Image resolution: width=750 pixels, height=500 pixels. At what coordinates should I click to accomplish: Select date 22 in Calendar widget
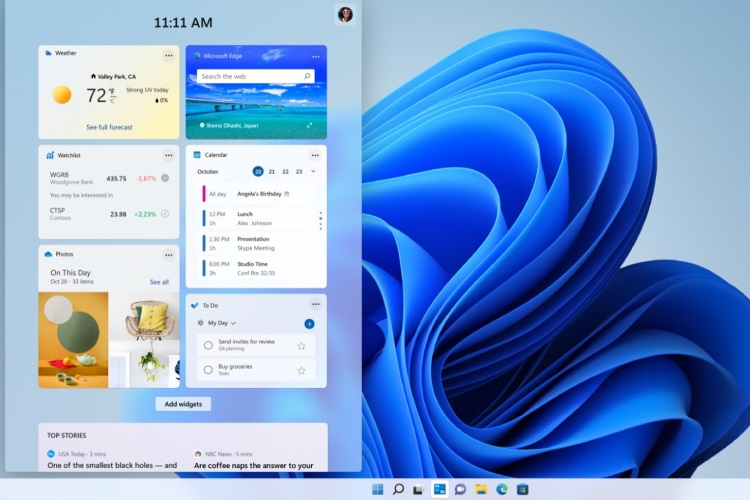coord(285,172)
